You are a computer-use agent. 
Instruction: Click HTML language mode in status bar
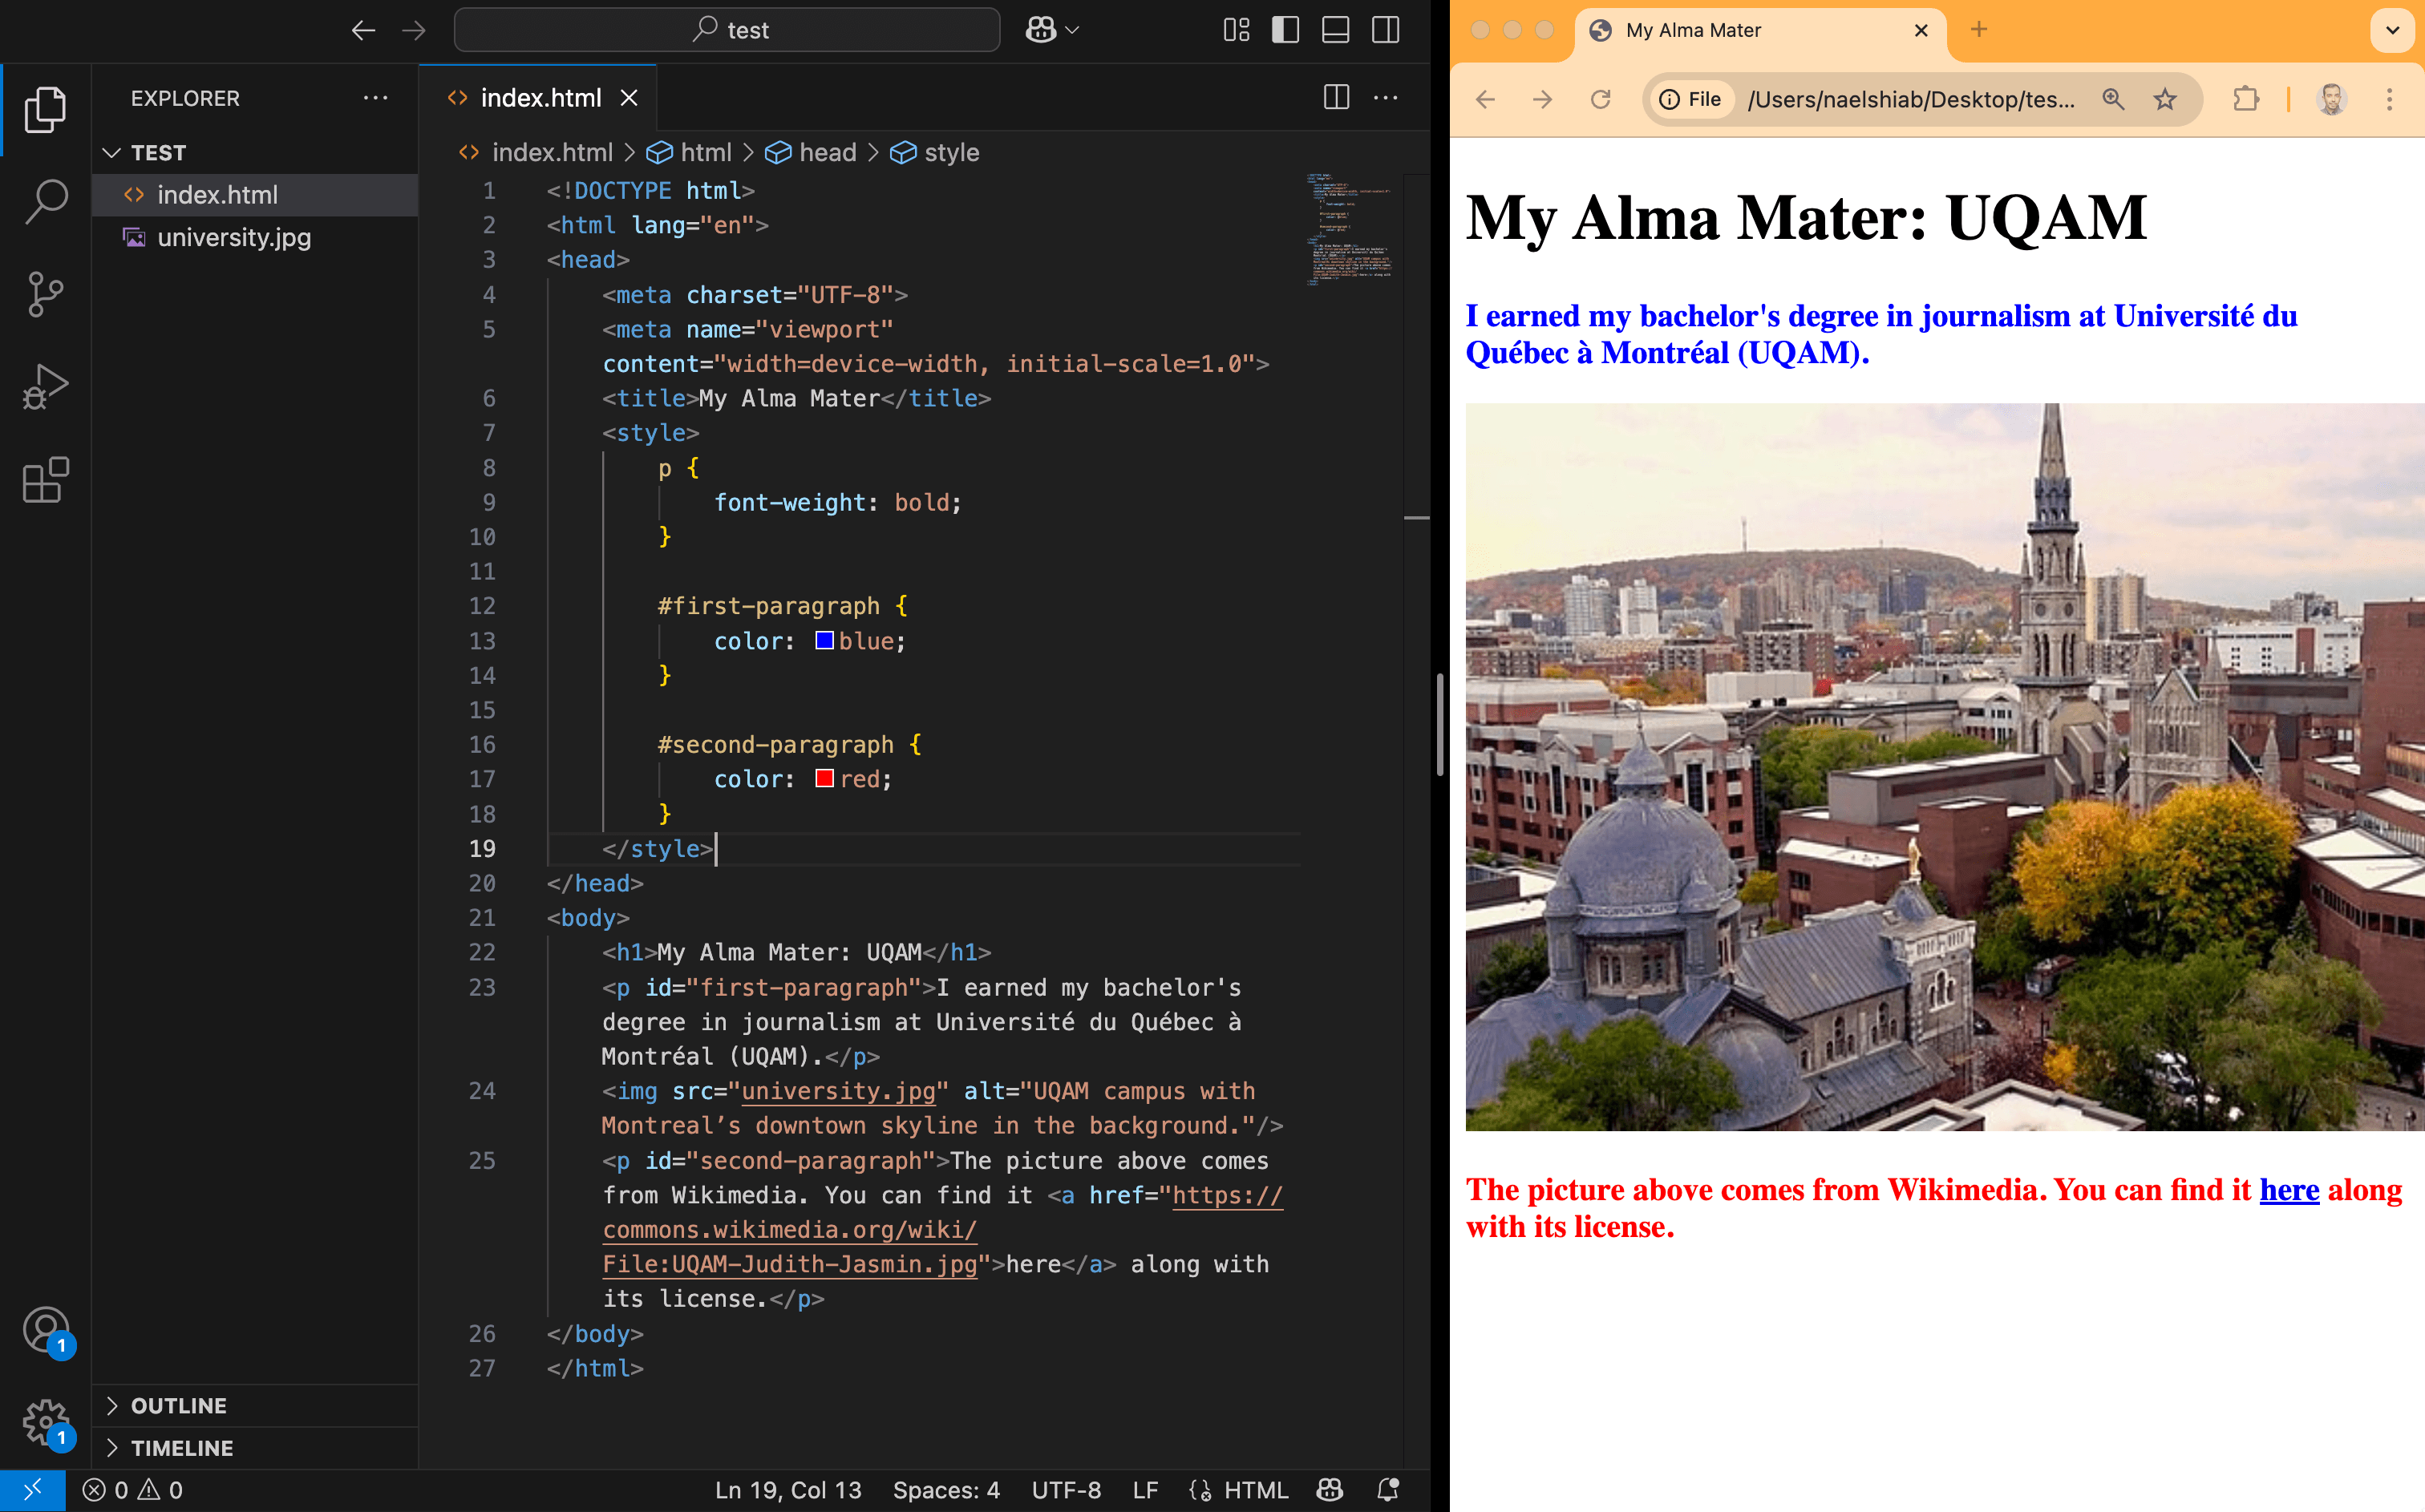click(x=1255, y=1490)
